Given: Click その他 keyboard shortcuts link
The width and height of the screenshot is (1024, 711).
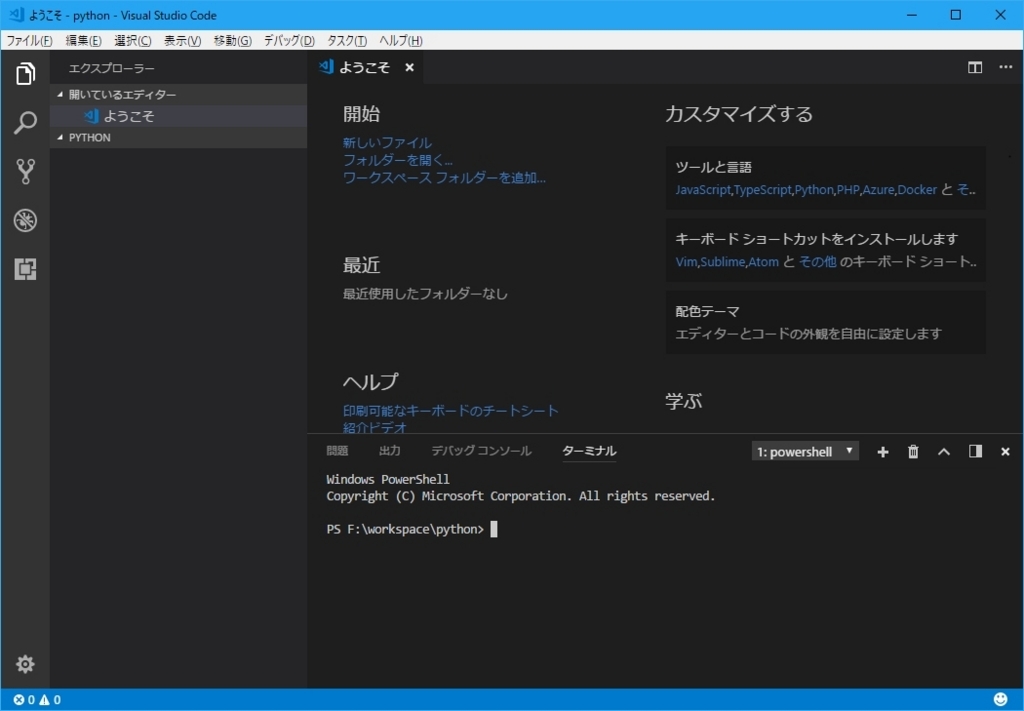Looking at the screenshot, I should 818,262.
